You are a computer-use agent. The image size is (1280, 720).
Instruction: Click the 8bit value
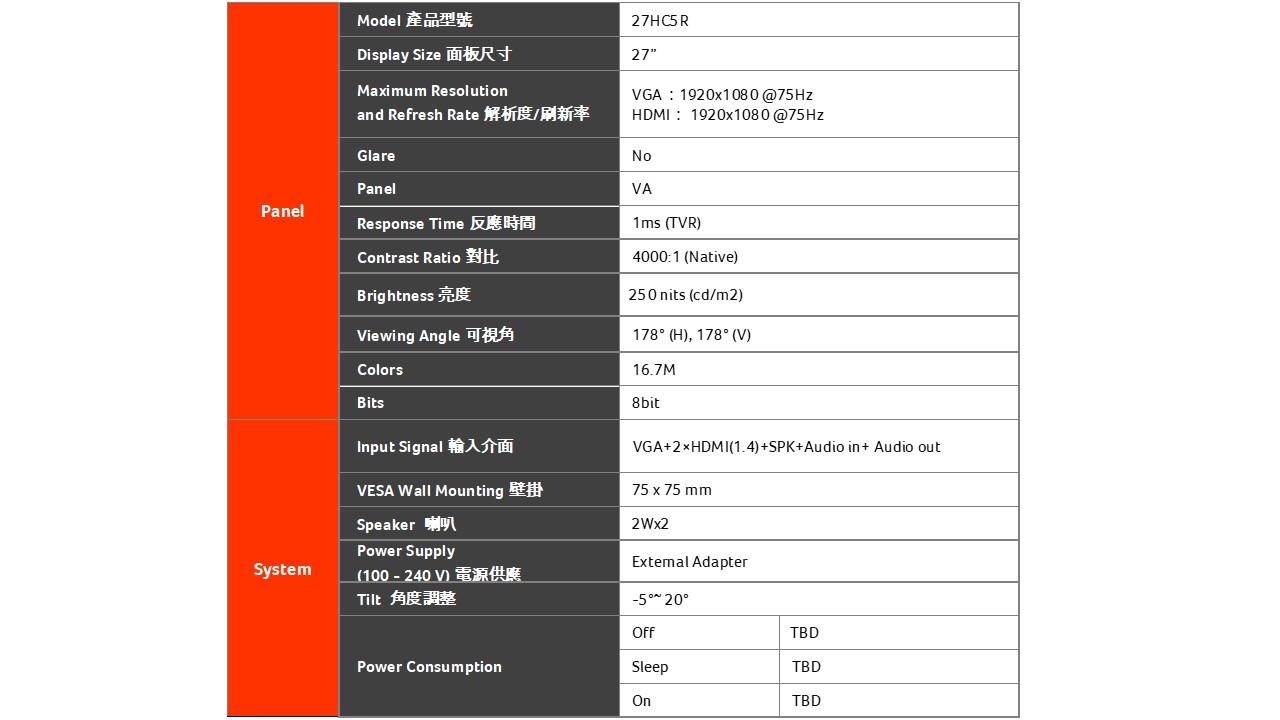pyautogui.click(x=646, y=403)
